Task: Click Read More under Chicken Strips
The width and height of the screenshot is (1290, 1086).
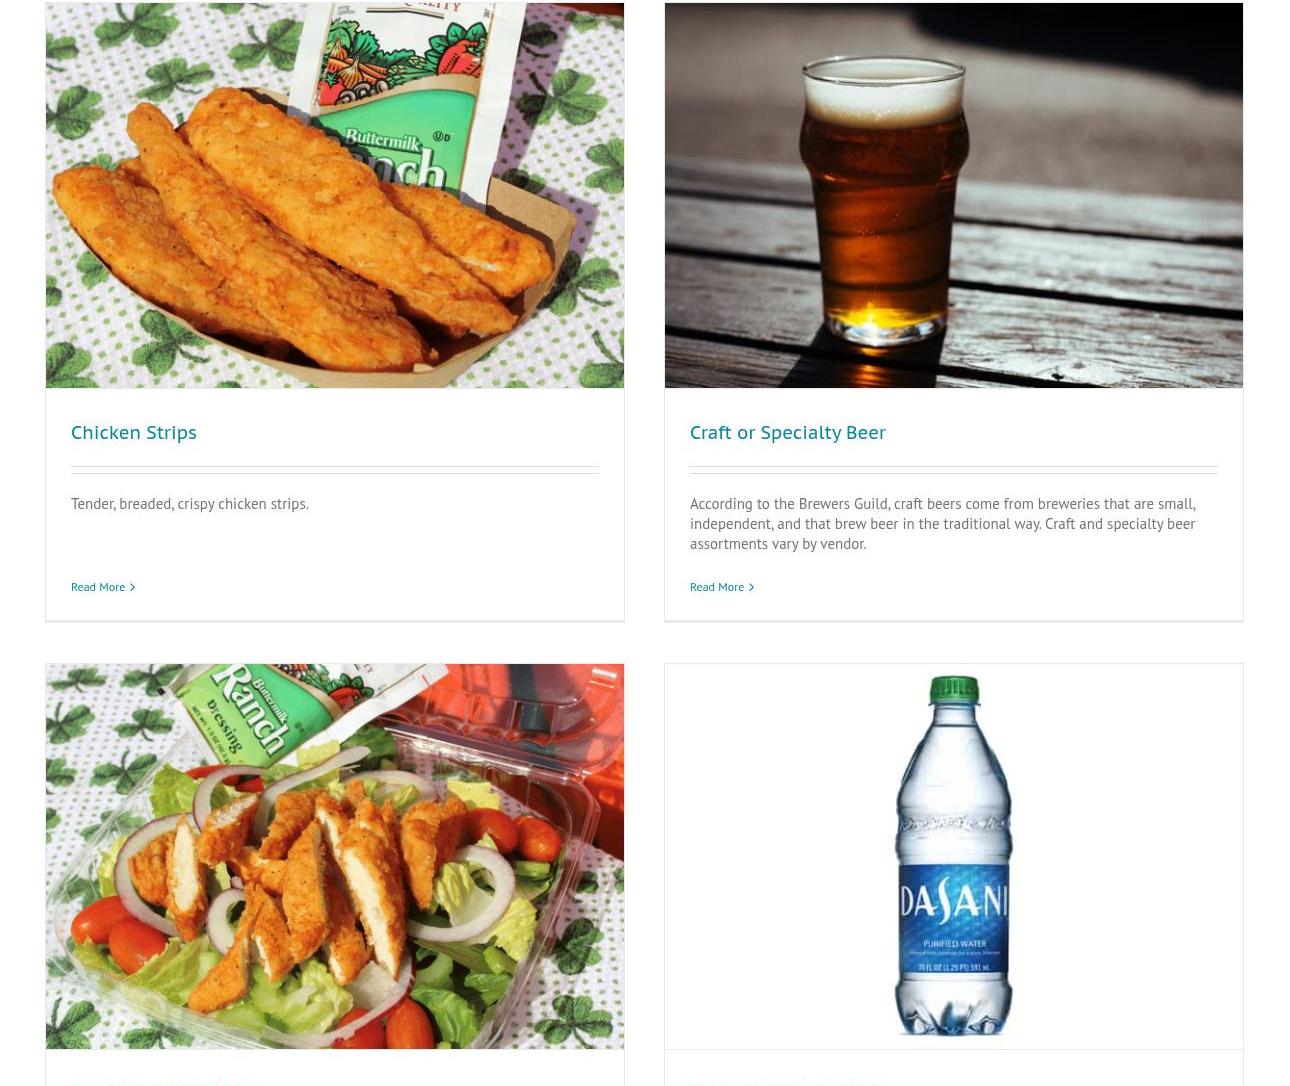Action: pos(98,587)
